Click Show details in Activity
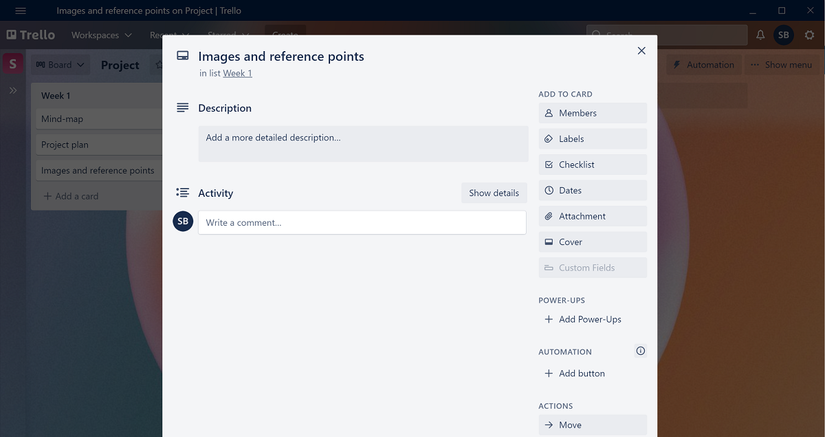825x437 pixels. click(494, 193)
